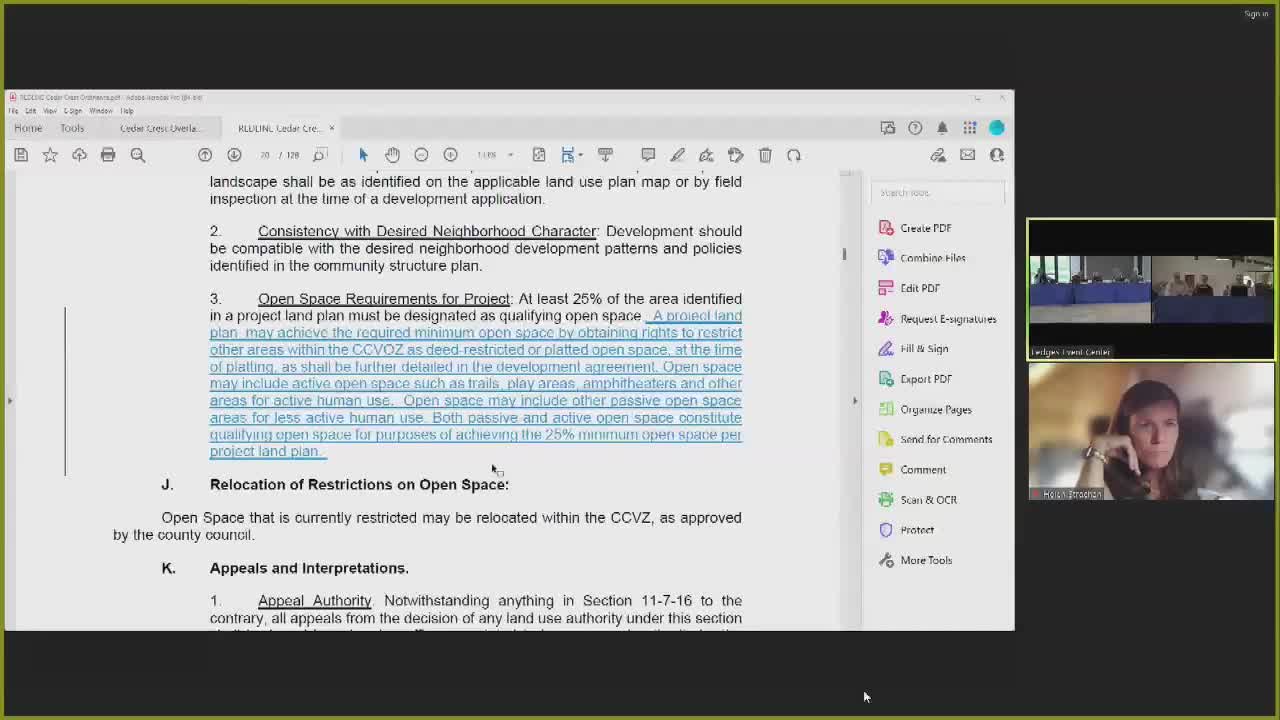Click the Highlight pen tool icon
Image resolution: width=1280 pixels, height=720 pixels.
pyautogui.click(x=677, y=155)
